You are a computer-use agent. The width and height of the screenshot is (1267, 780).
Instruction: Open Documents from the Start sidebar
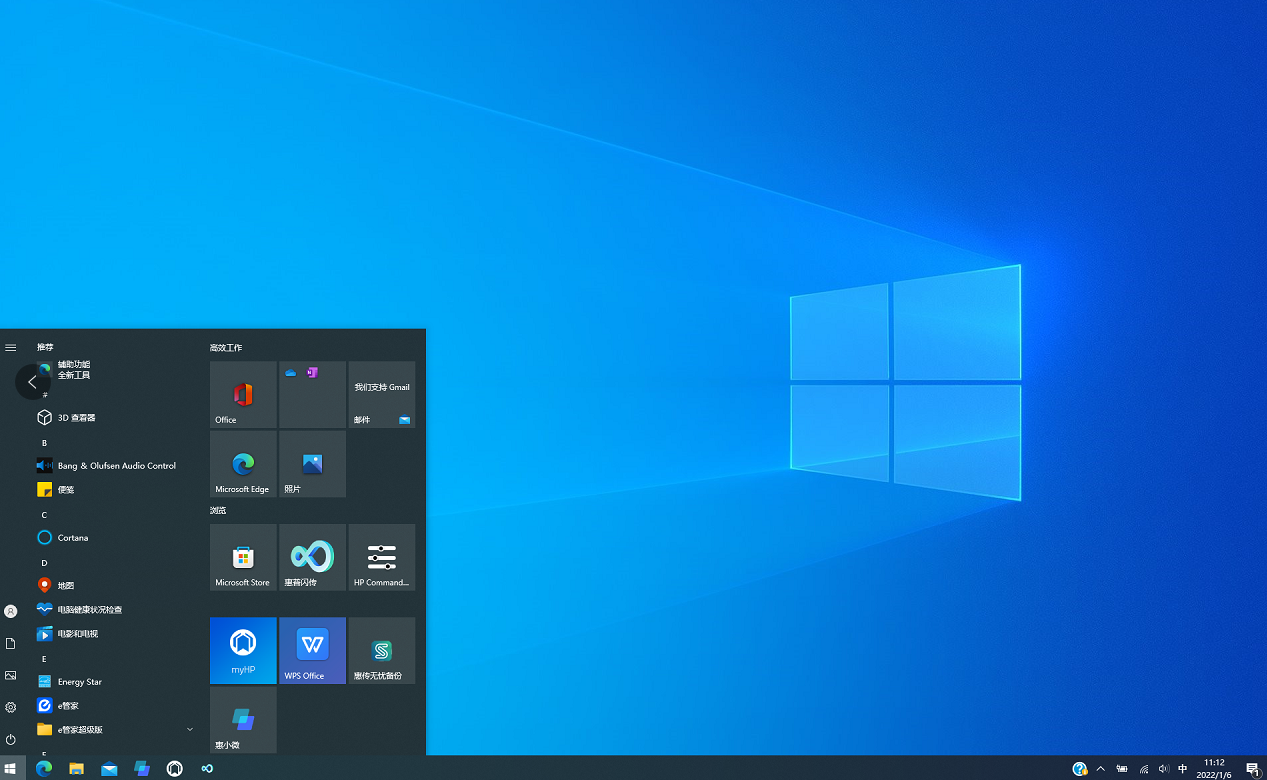(x=11, y=643)
